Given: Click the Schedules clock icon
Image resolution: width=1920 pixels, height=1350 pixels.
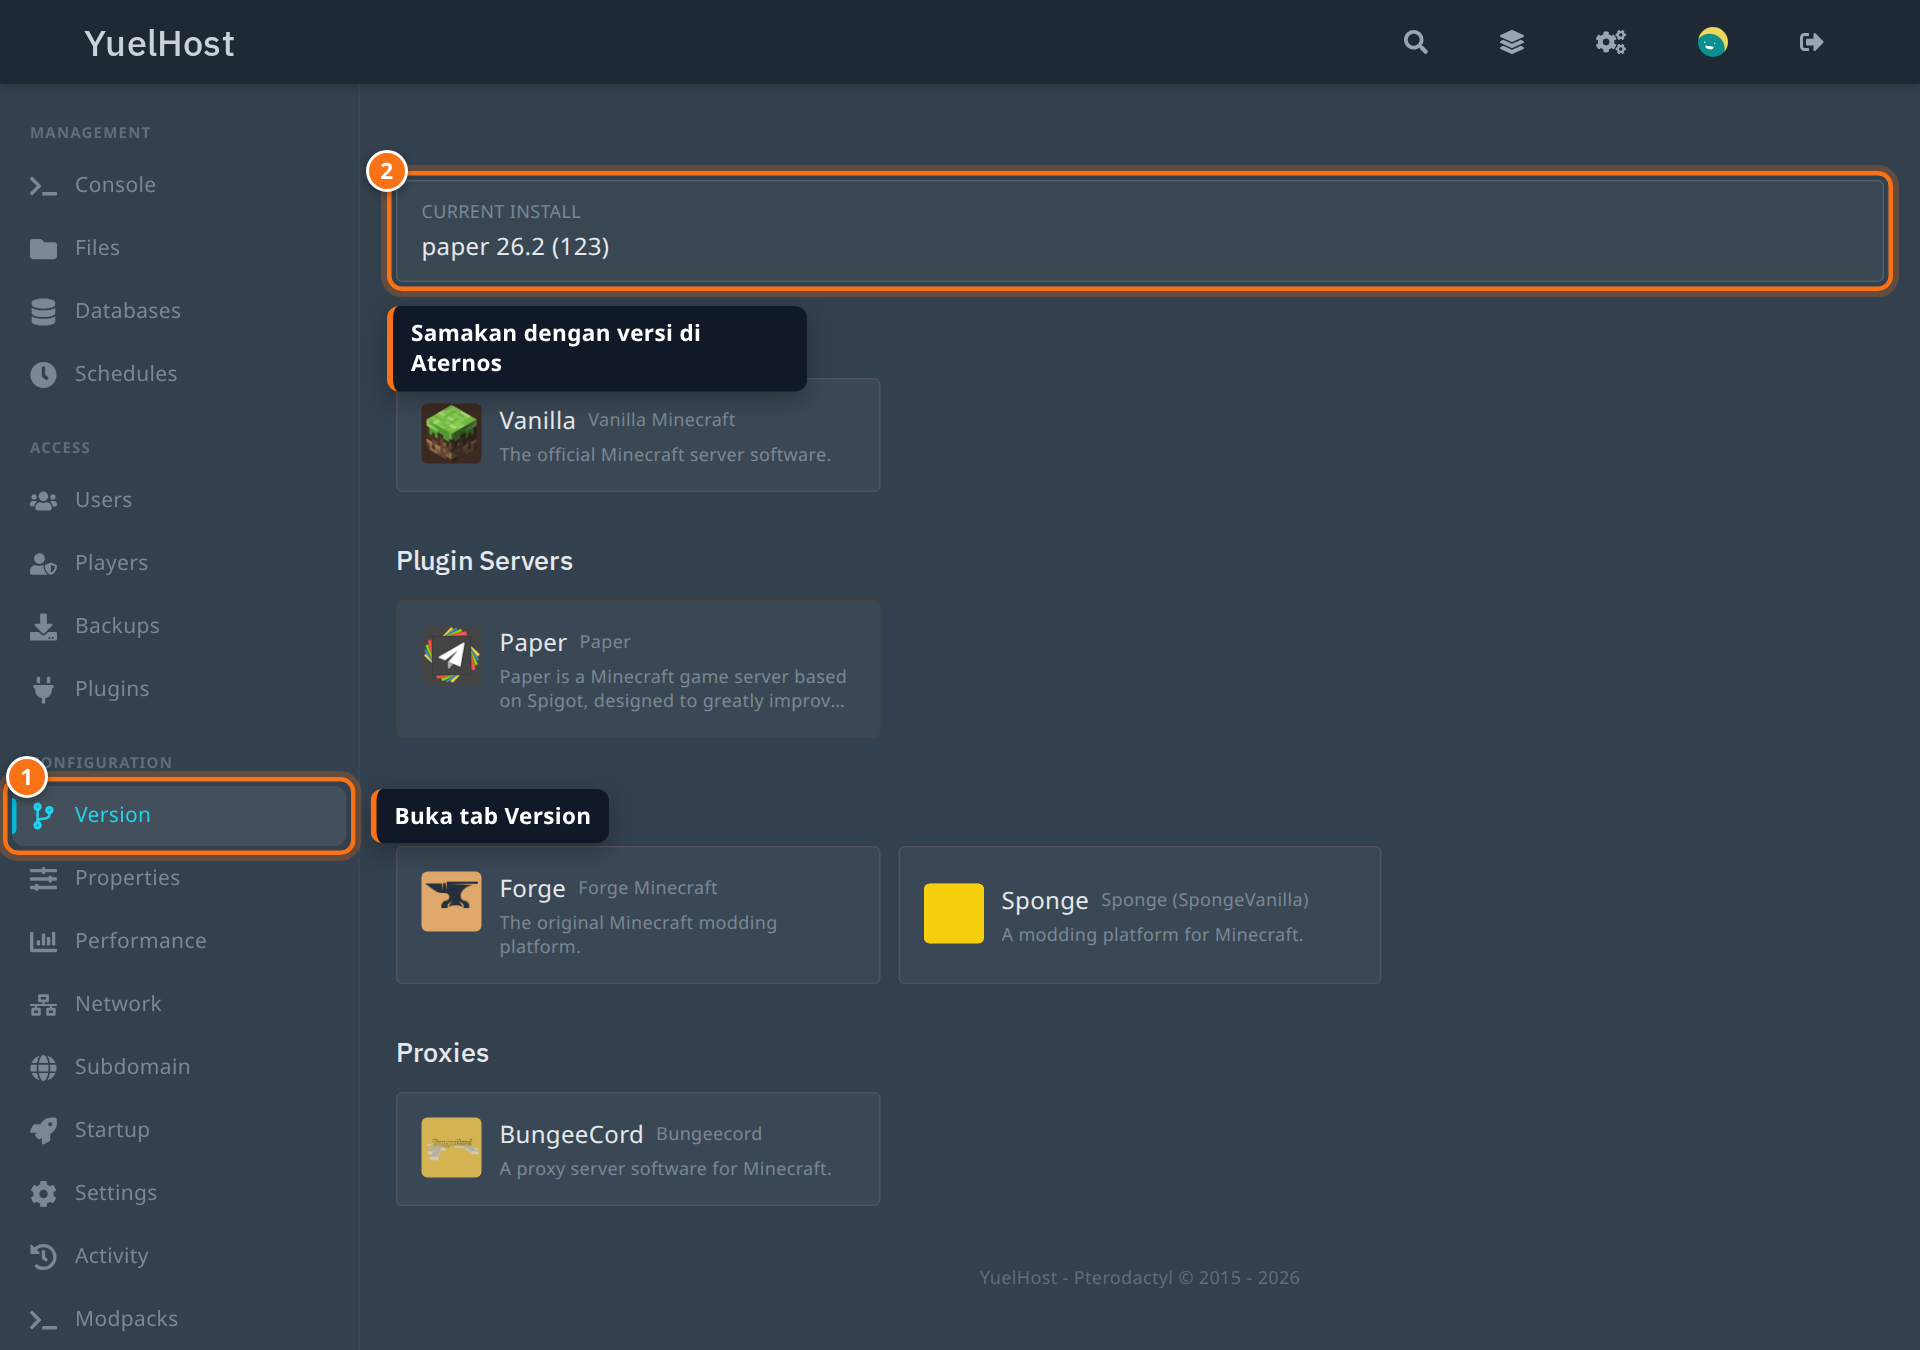Looking at the screenshot, I should [x=43, y=374].
